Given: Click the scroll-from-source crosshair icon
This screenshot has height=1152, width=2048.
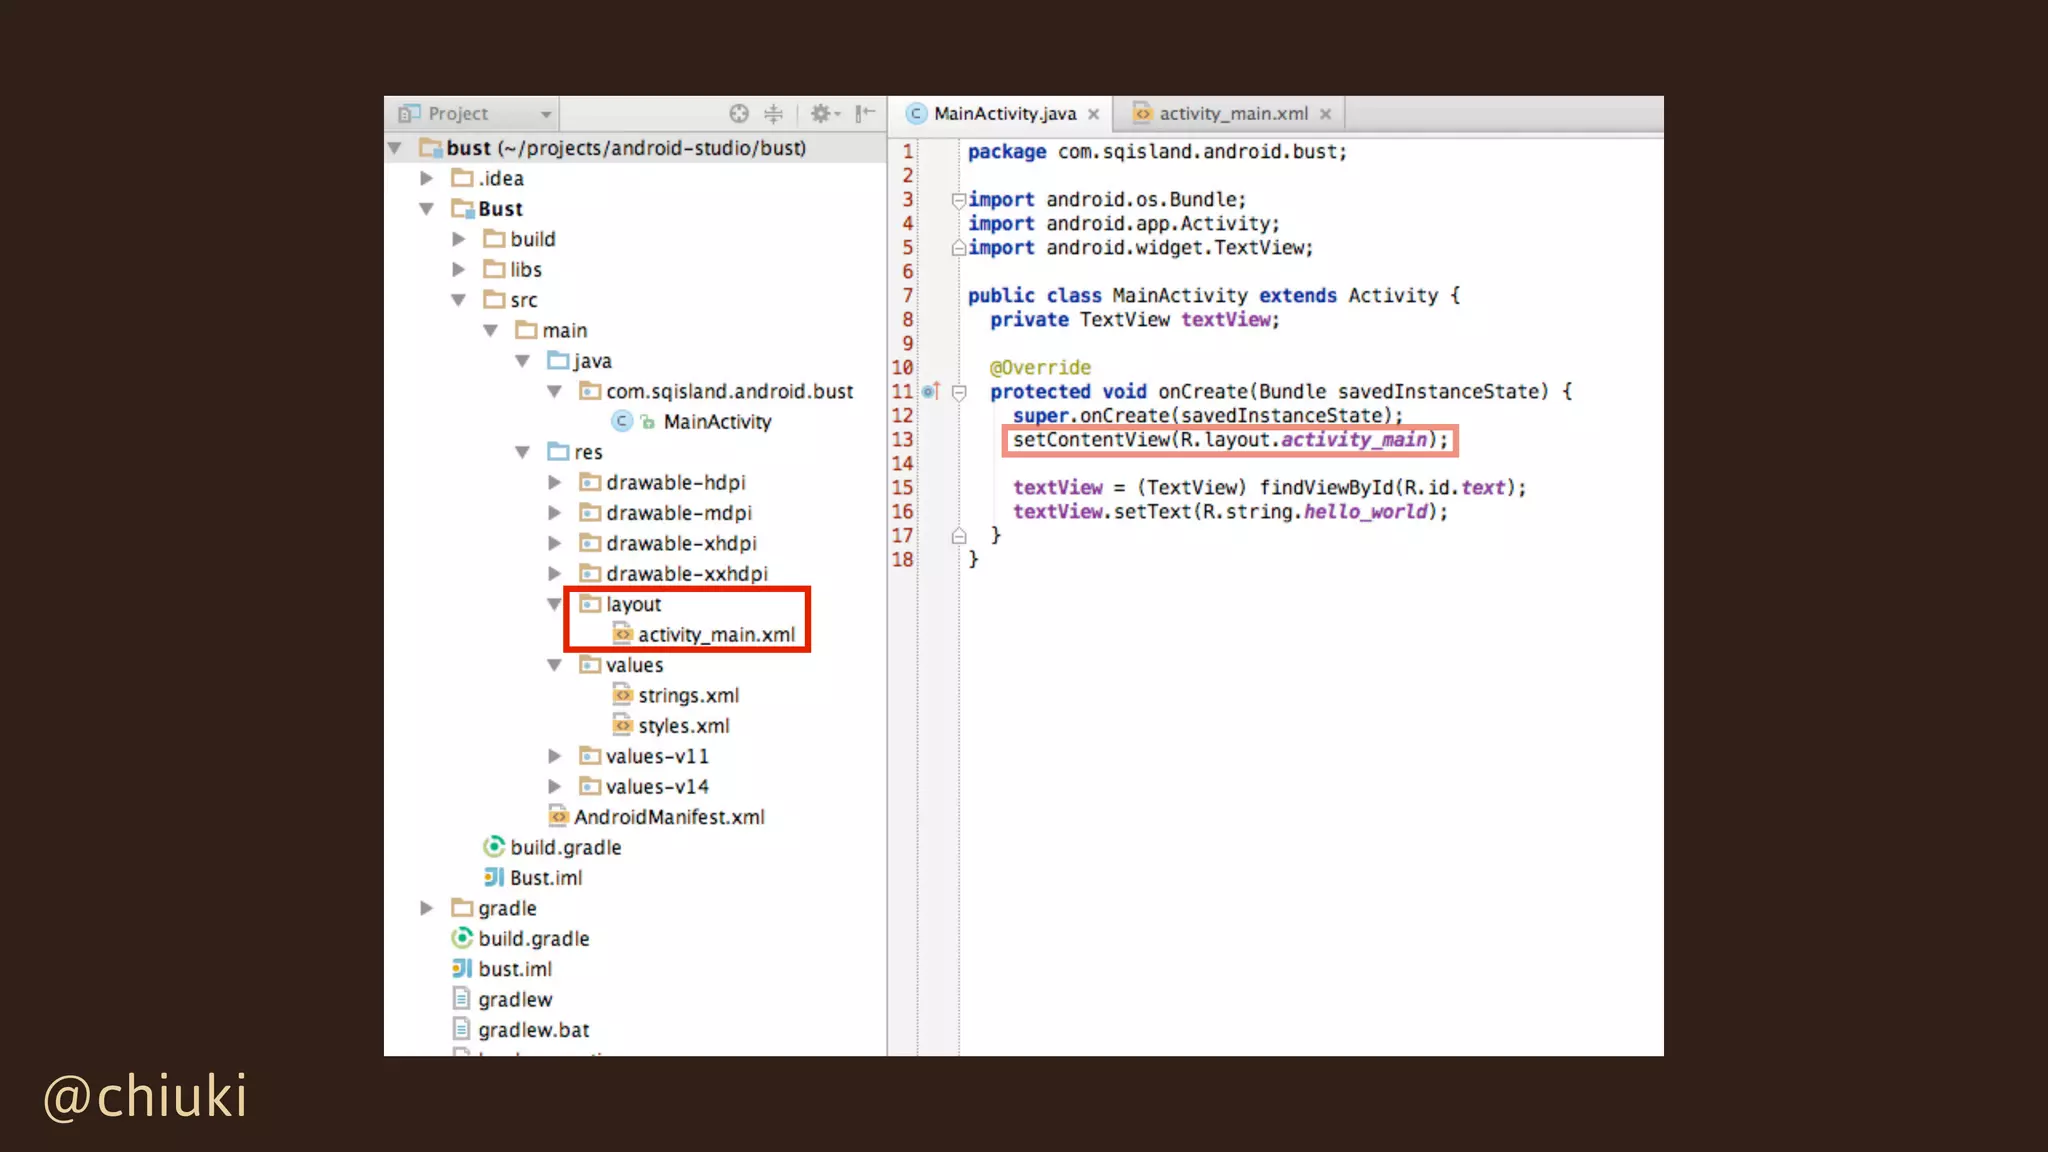Looking at the screenshot, I should pyautogui.click(x=739, y=114).
